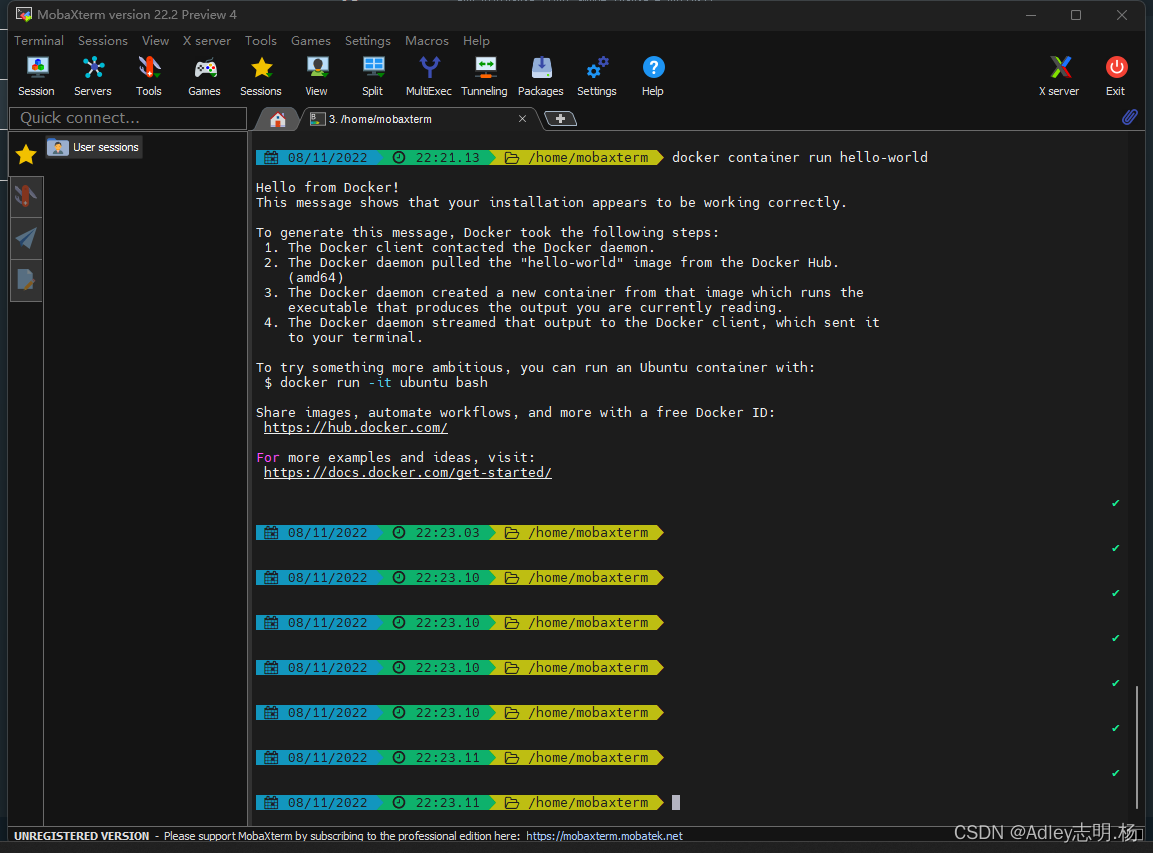Select the bottom edit-note sidebar icon
This screenshot has width=1153, height=853.
coord(26,280)
